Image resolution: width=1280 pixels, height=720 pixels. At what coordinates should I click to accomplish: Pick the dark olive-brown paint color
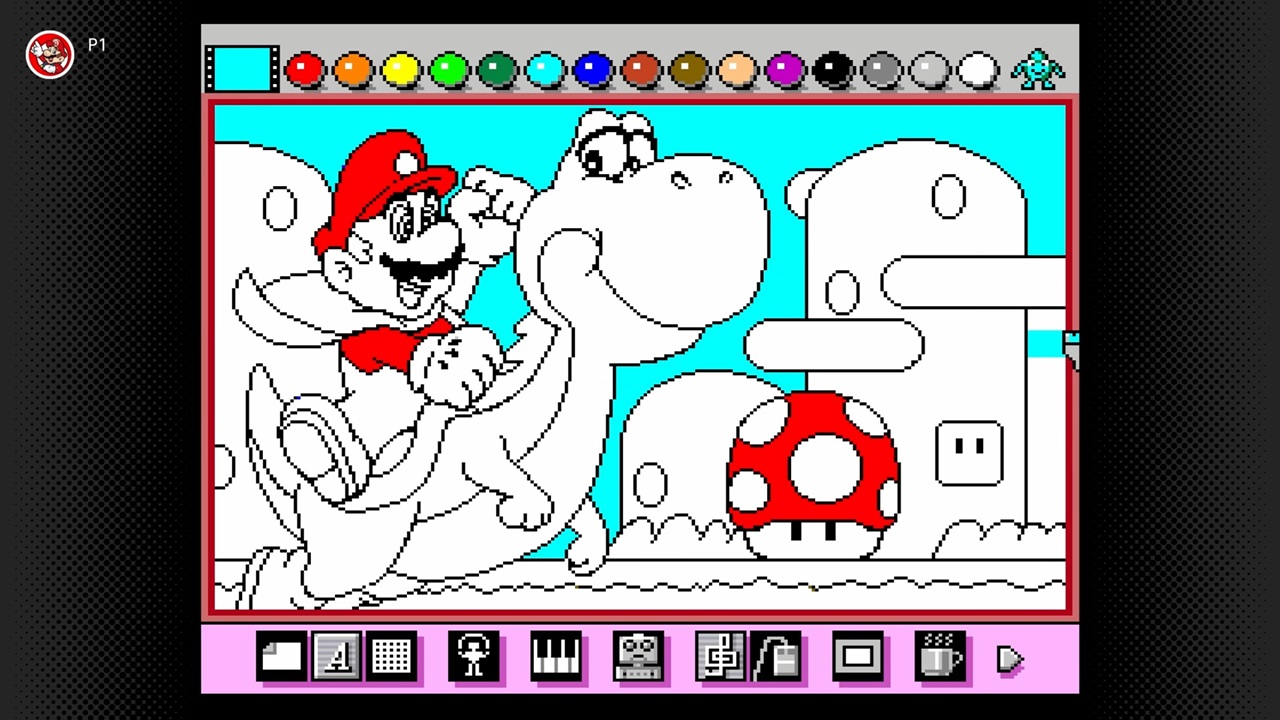(689, 70)
